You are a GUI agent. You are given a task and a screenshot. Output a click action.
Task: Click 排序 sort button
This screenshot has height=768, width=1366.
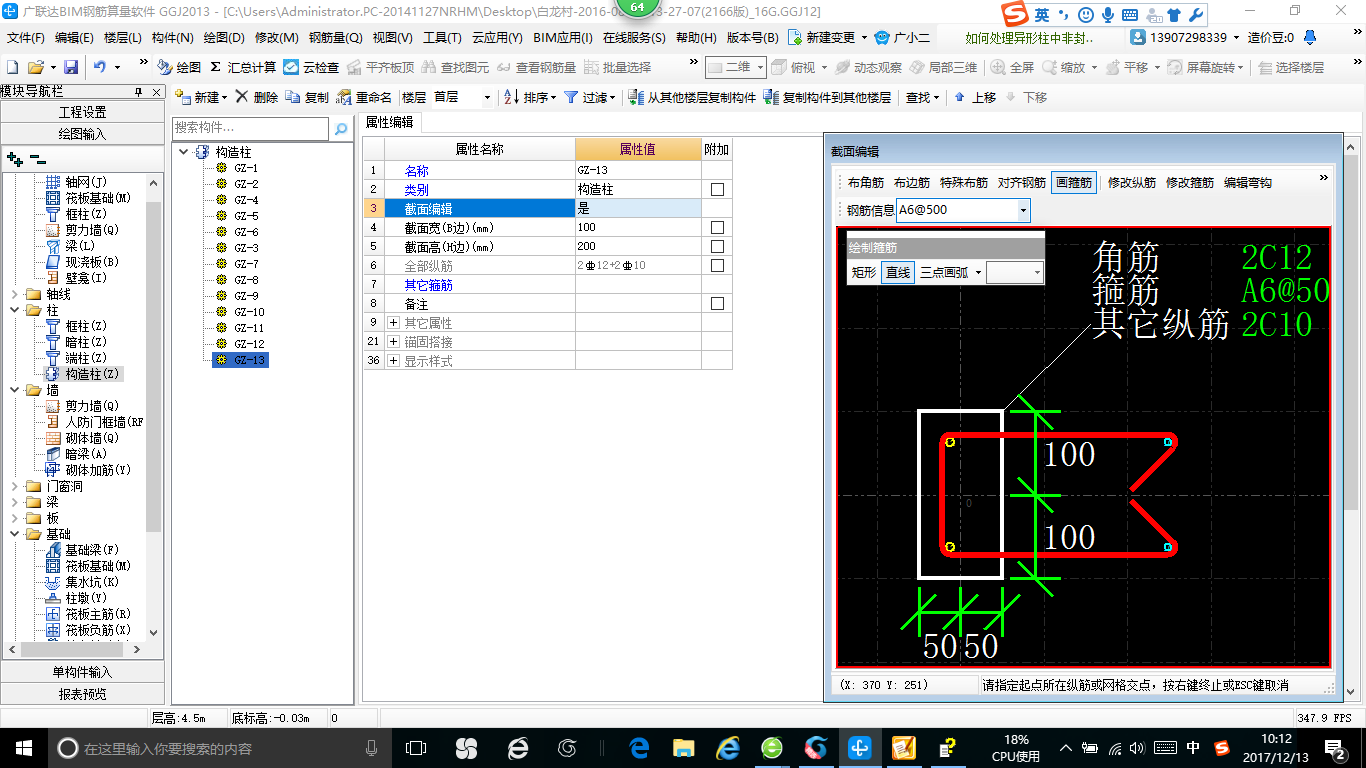click(x=529, y=97)
